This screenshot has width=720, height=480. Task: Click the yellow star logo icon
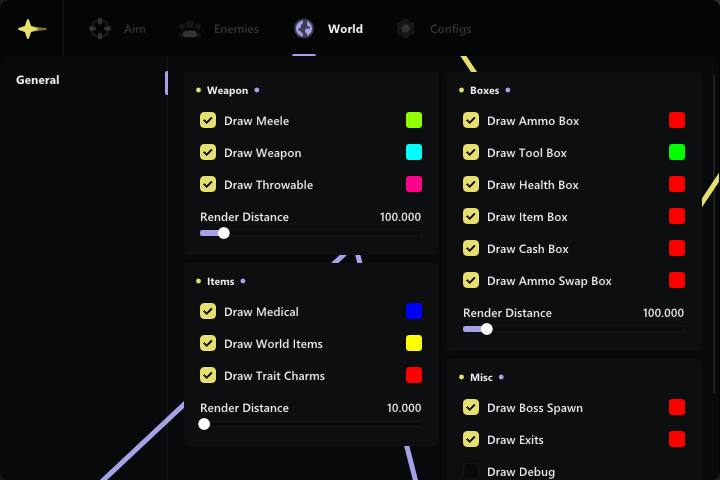point(32,29)
